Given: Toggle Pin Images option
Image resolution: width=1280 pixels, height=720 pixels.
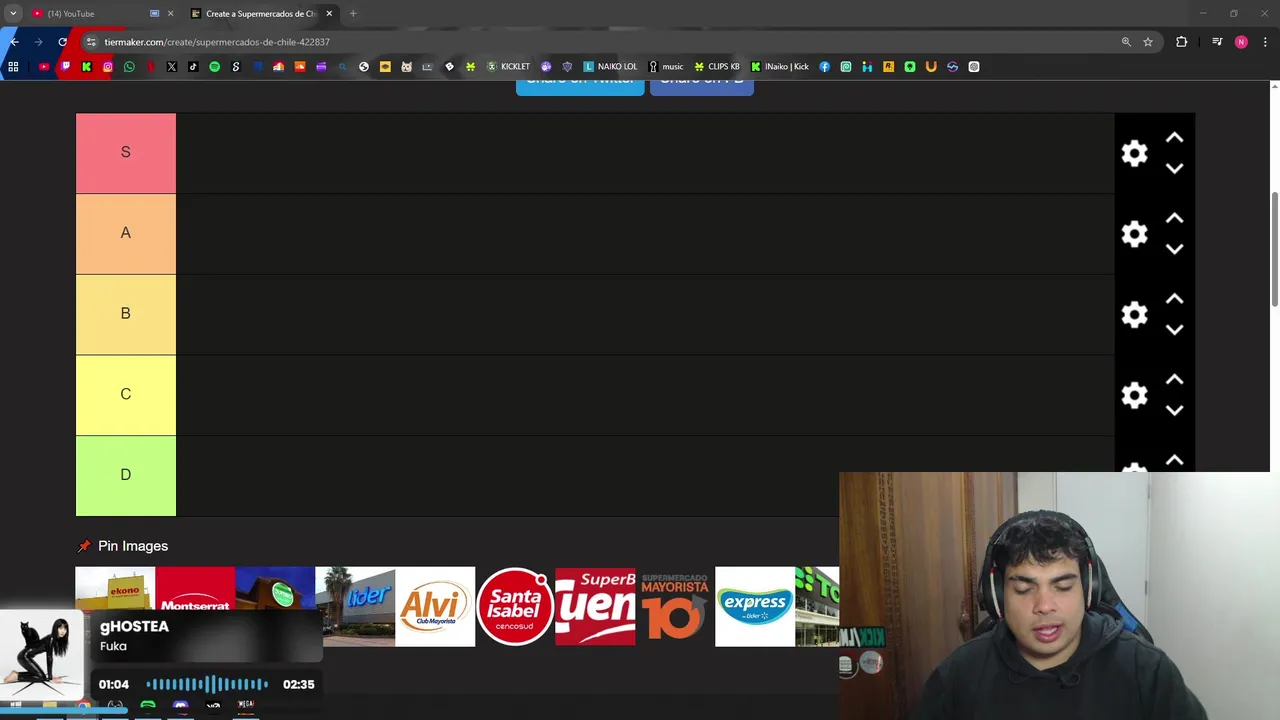Looking at the screenshot, I should click(123, 546).
